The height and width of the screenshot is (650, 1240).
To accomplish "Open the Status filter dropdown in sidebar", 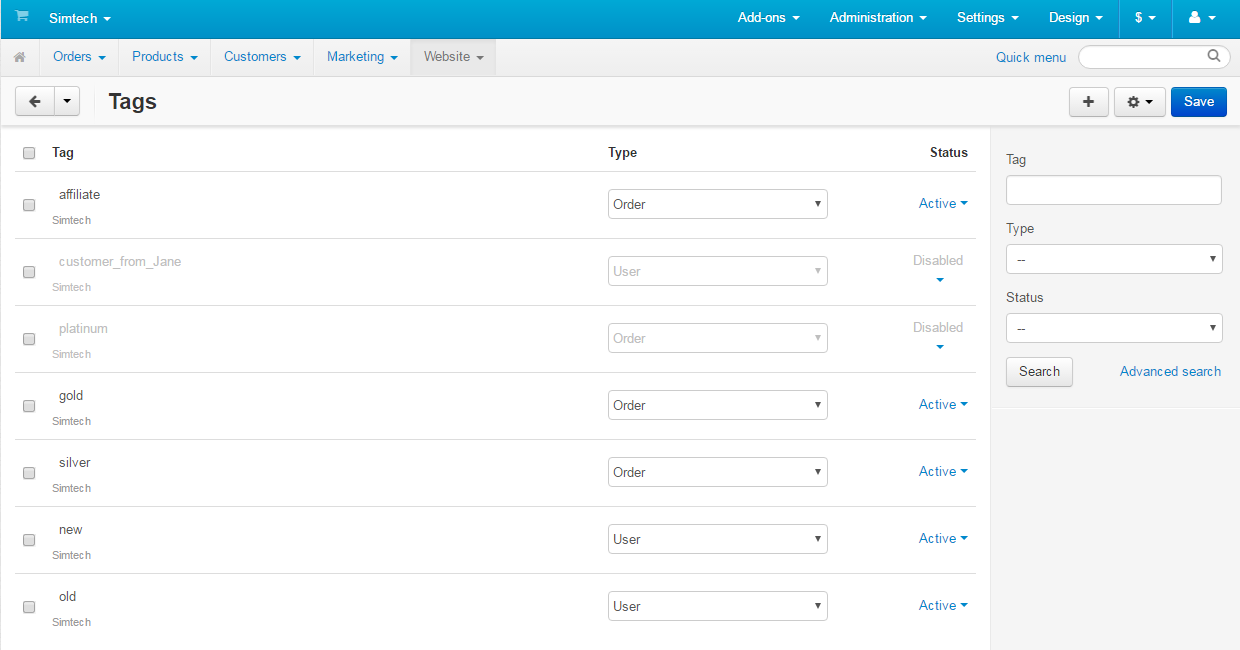I will 1114,328.
